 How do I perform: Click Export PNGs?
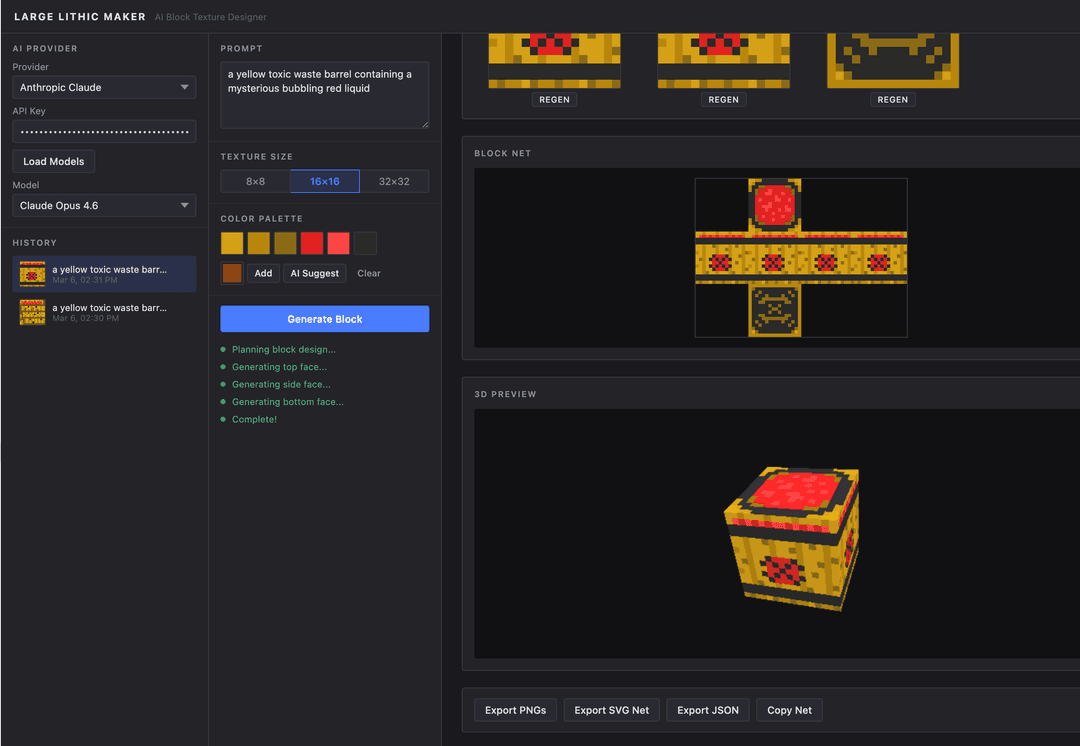(515, 709)
